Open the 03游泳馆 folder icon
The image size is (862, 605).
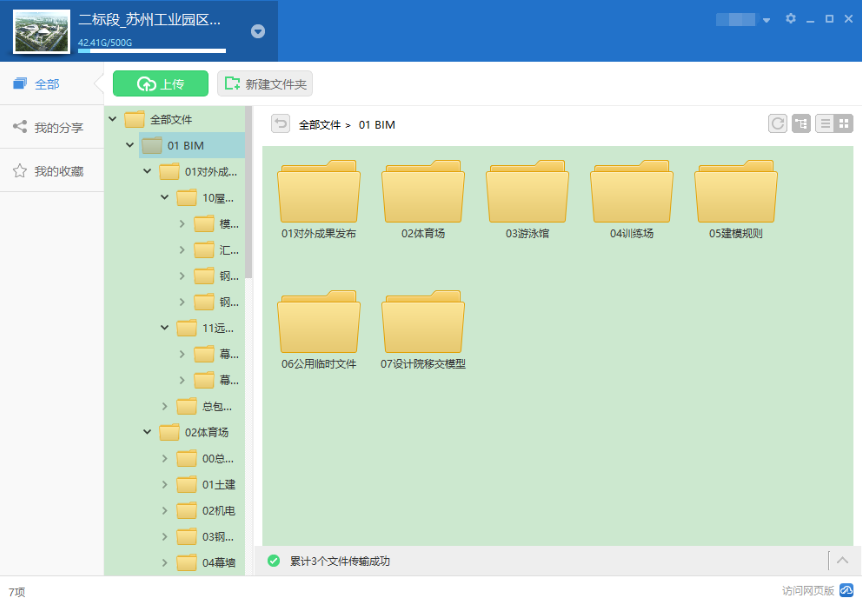point(527,194)
